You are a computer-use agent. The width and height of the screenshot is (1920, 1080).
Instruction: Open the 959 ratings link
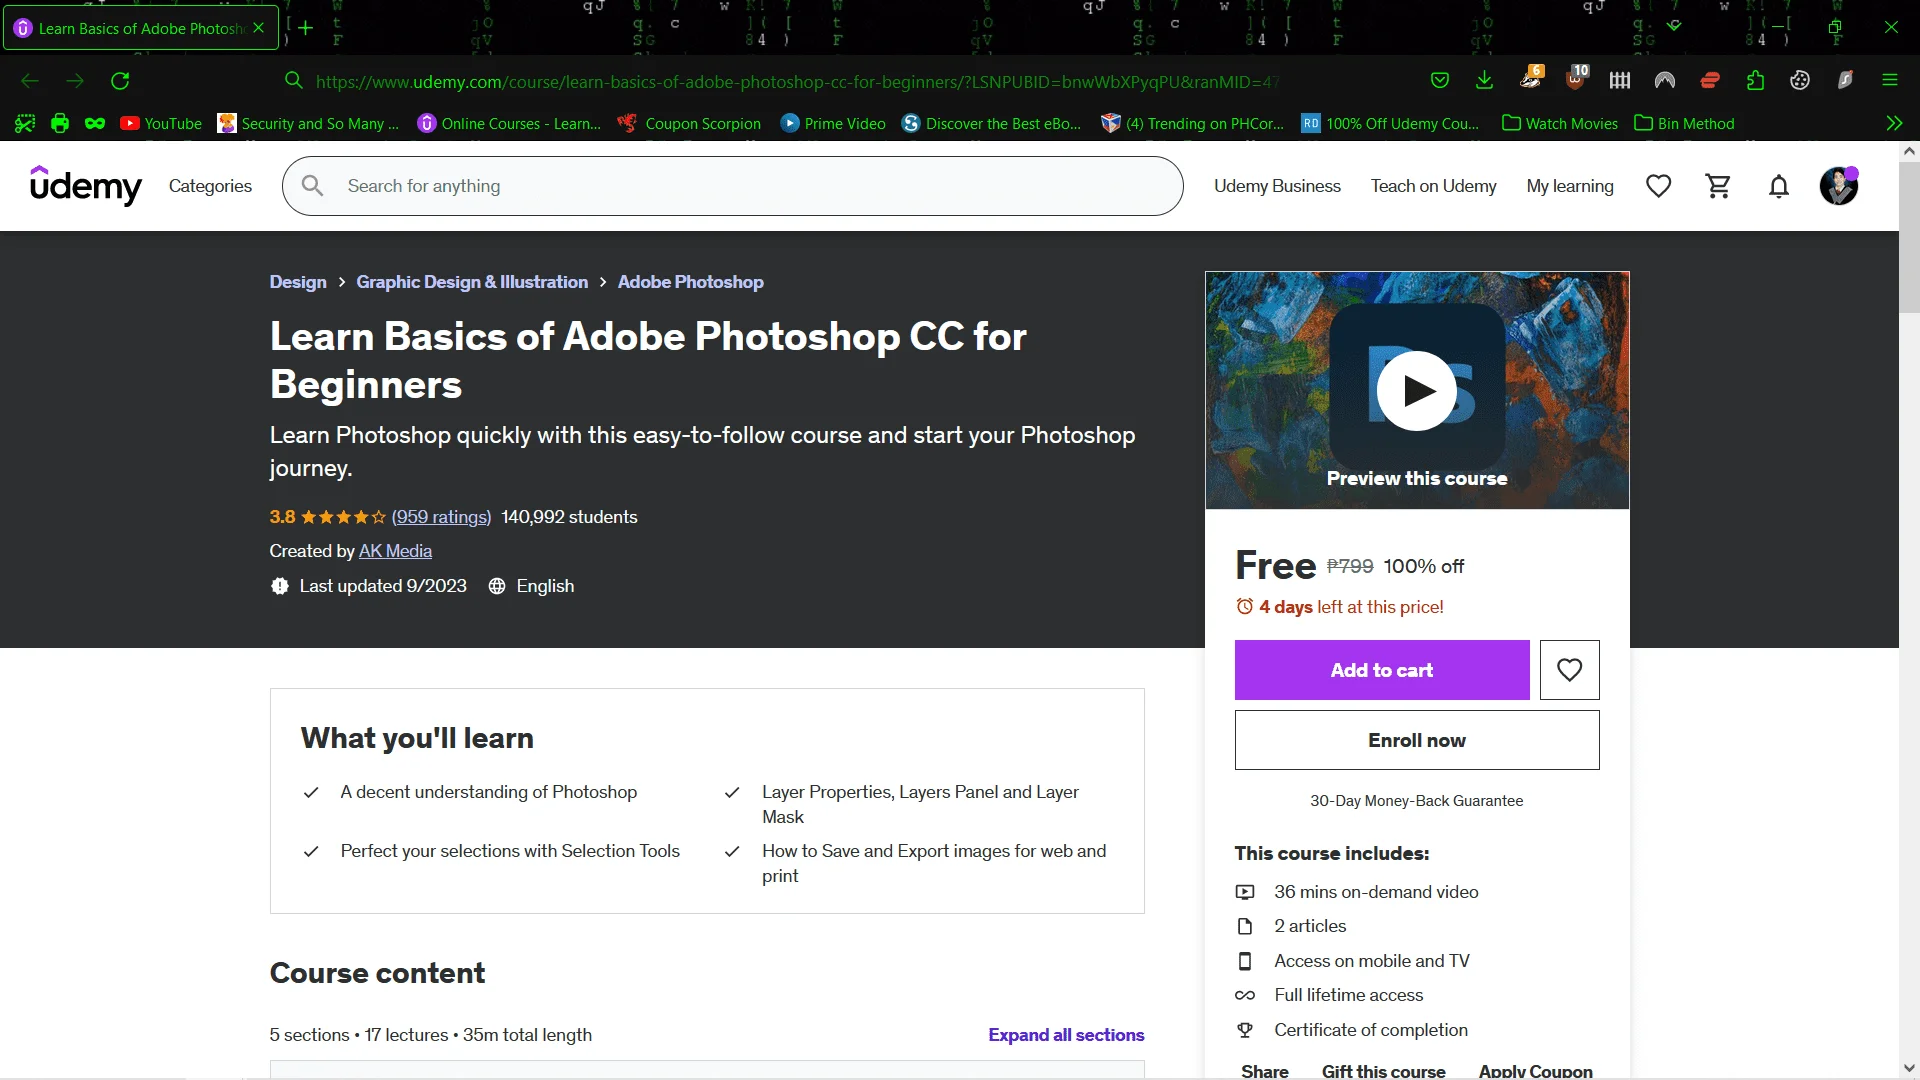[x=441, y=517]
